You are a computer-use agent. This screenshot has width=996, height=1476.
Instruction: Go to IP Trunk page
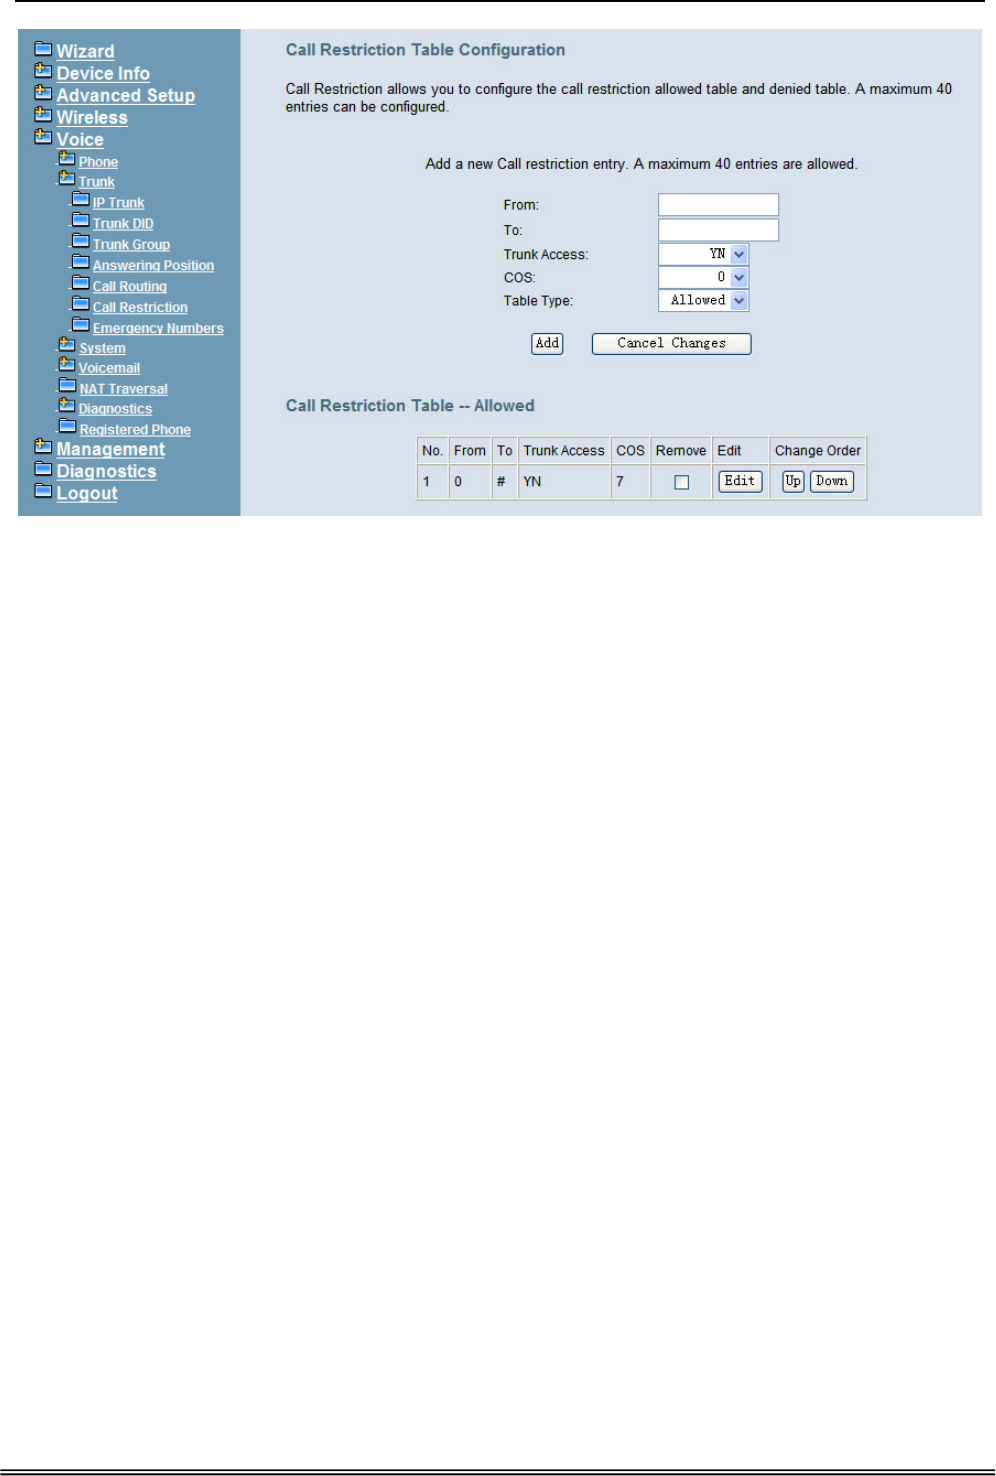tap(119, 203)
